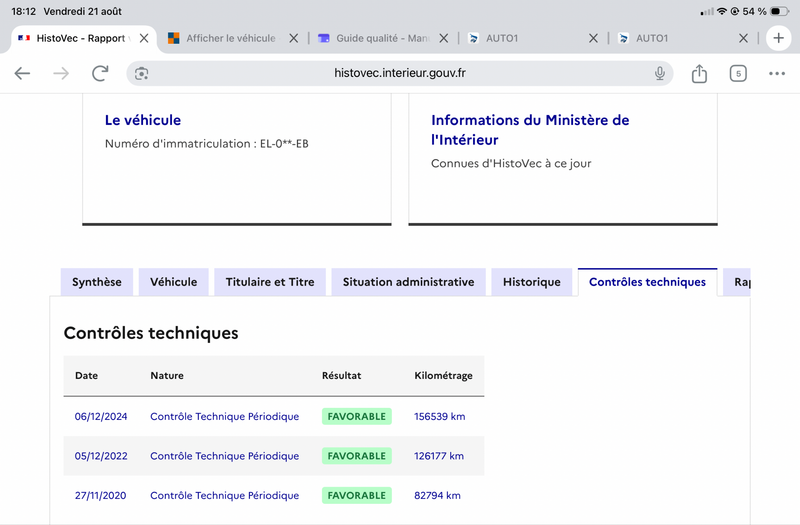Switch to the Guide qualité browser tab

coord(383,38)
